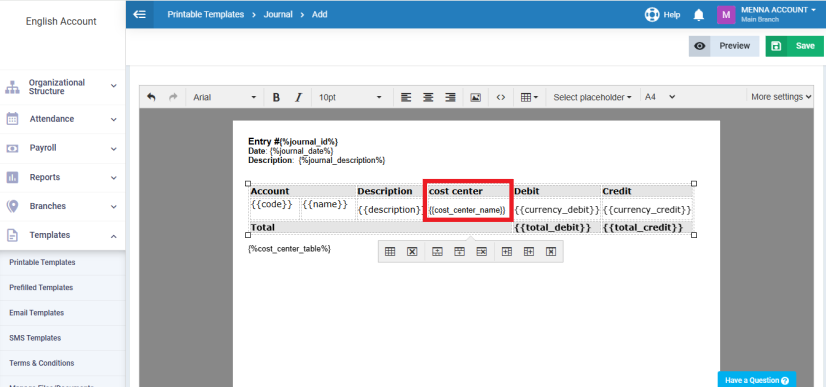Open the 10pt font size dropdown
The image size is (826, 387).
pyautogui.click(x=350, y=97)
